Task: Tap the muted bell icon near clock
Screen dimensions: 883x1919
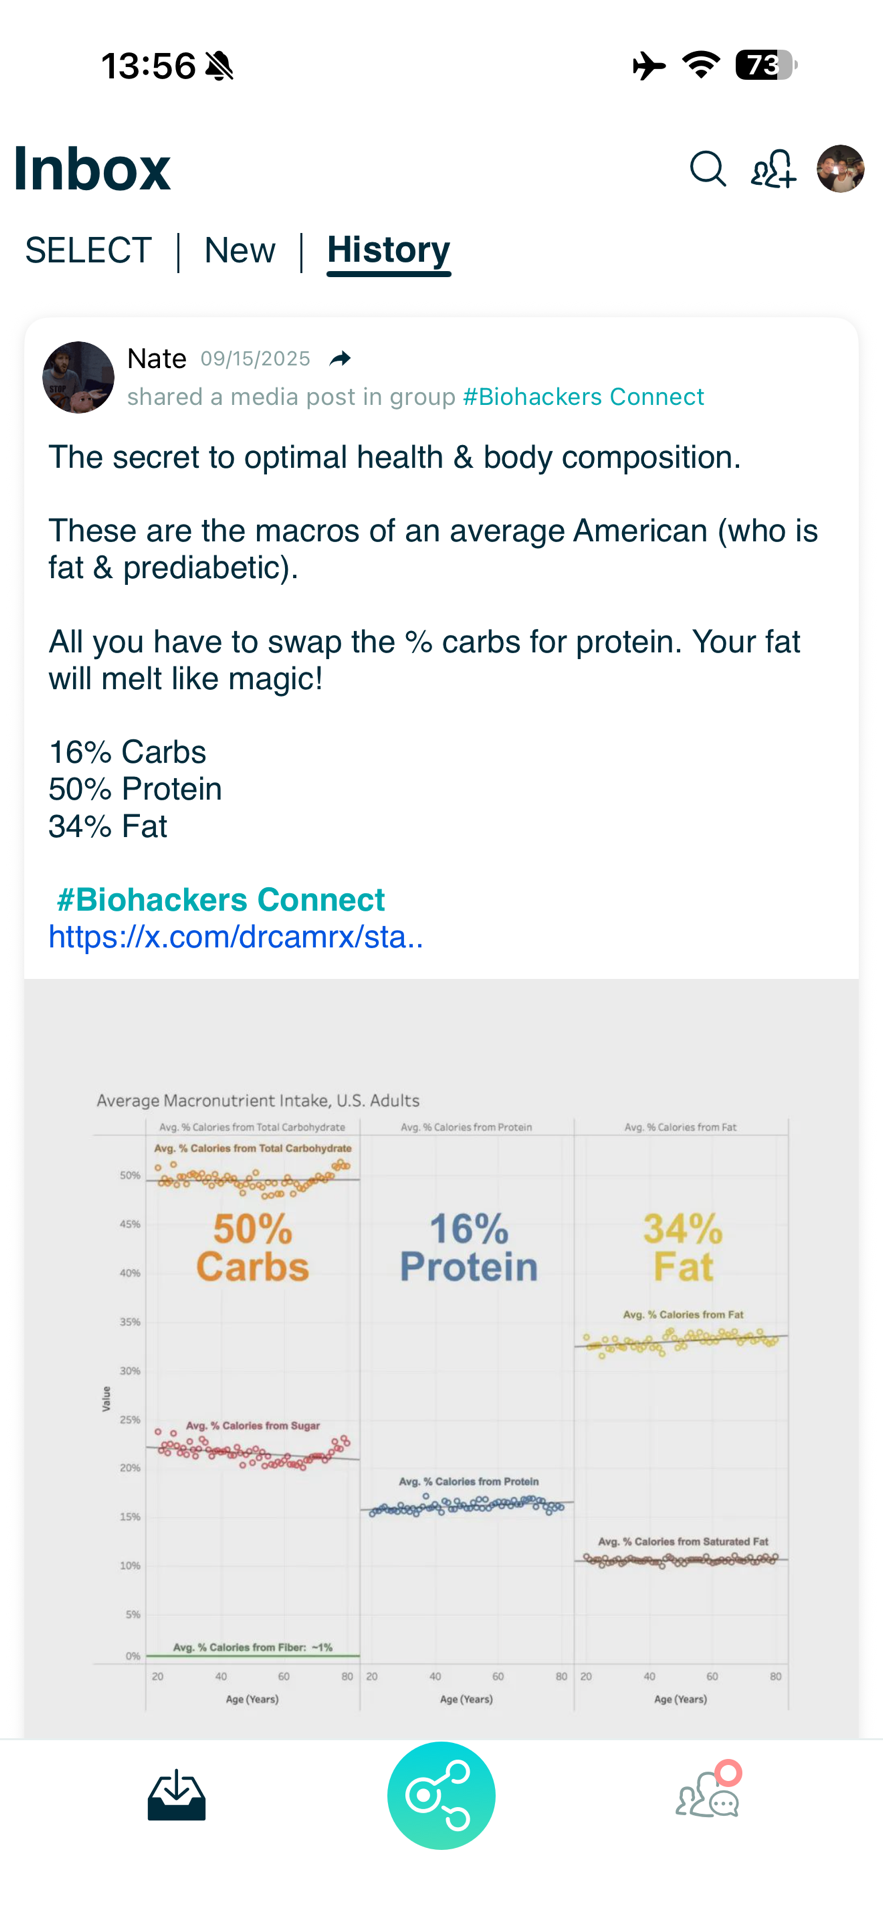Action: click(x=219, y=66)
